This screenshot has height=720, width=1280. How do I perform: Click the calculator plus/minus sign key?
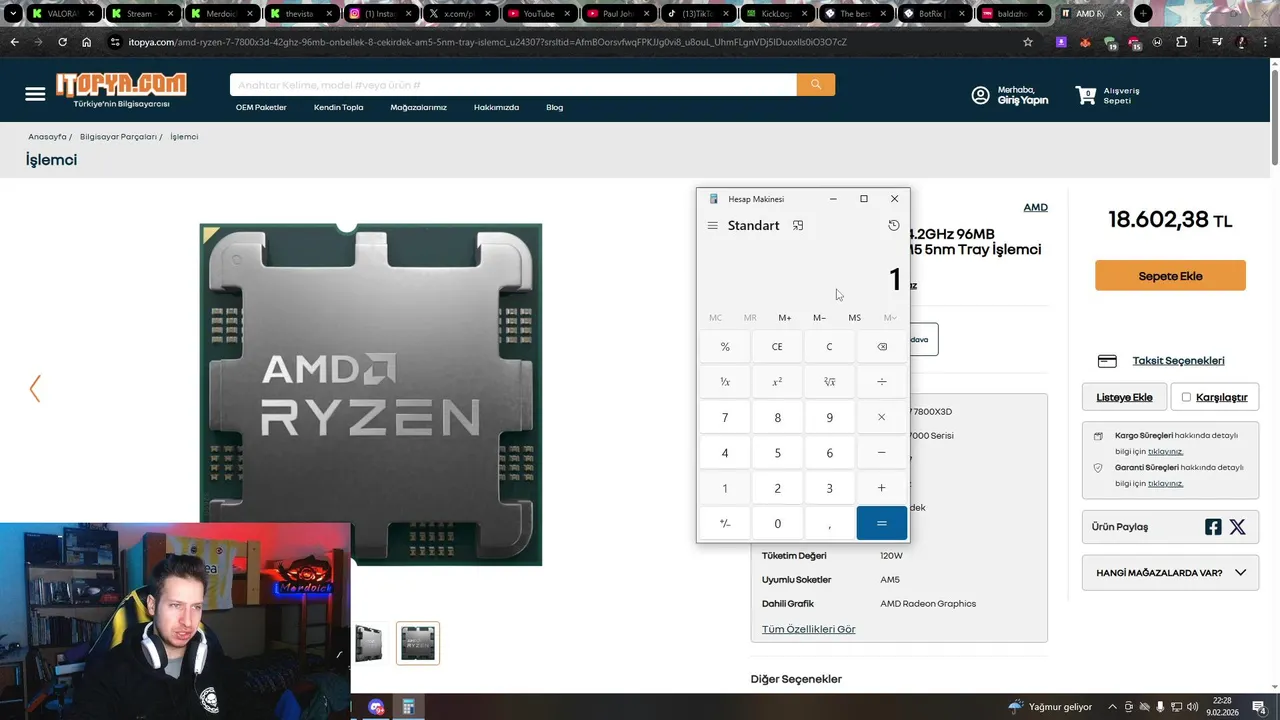[x=725, y=523]
